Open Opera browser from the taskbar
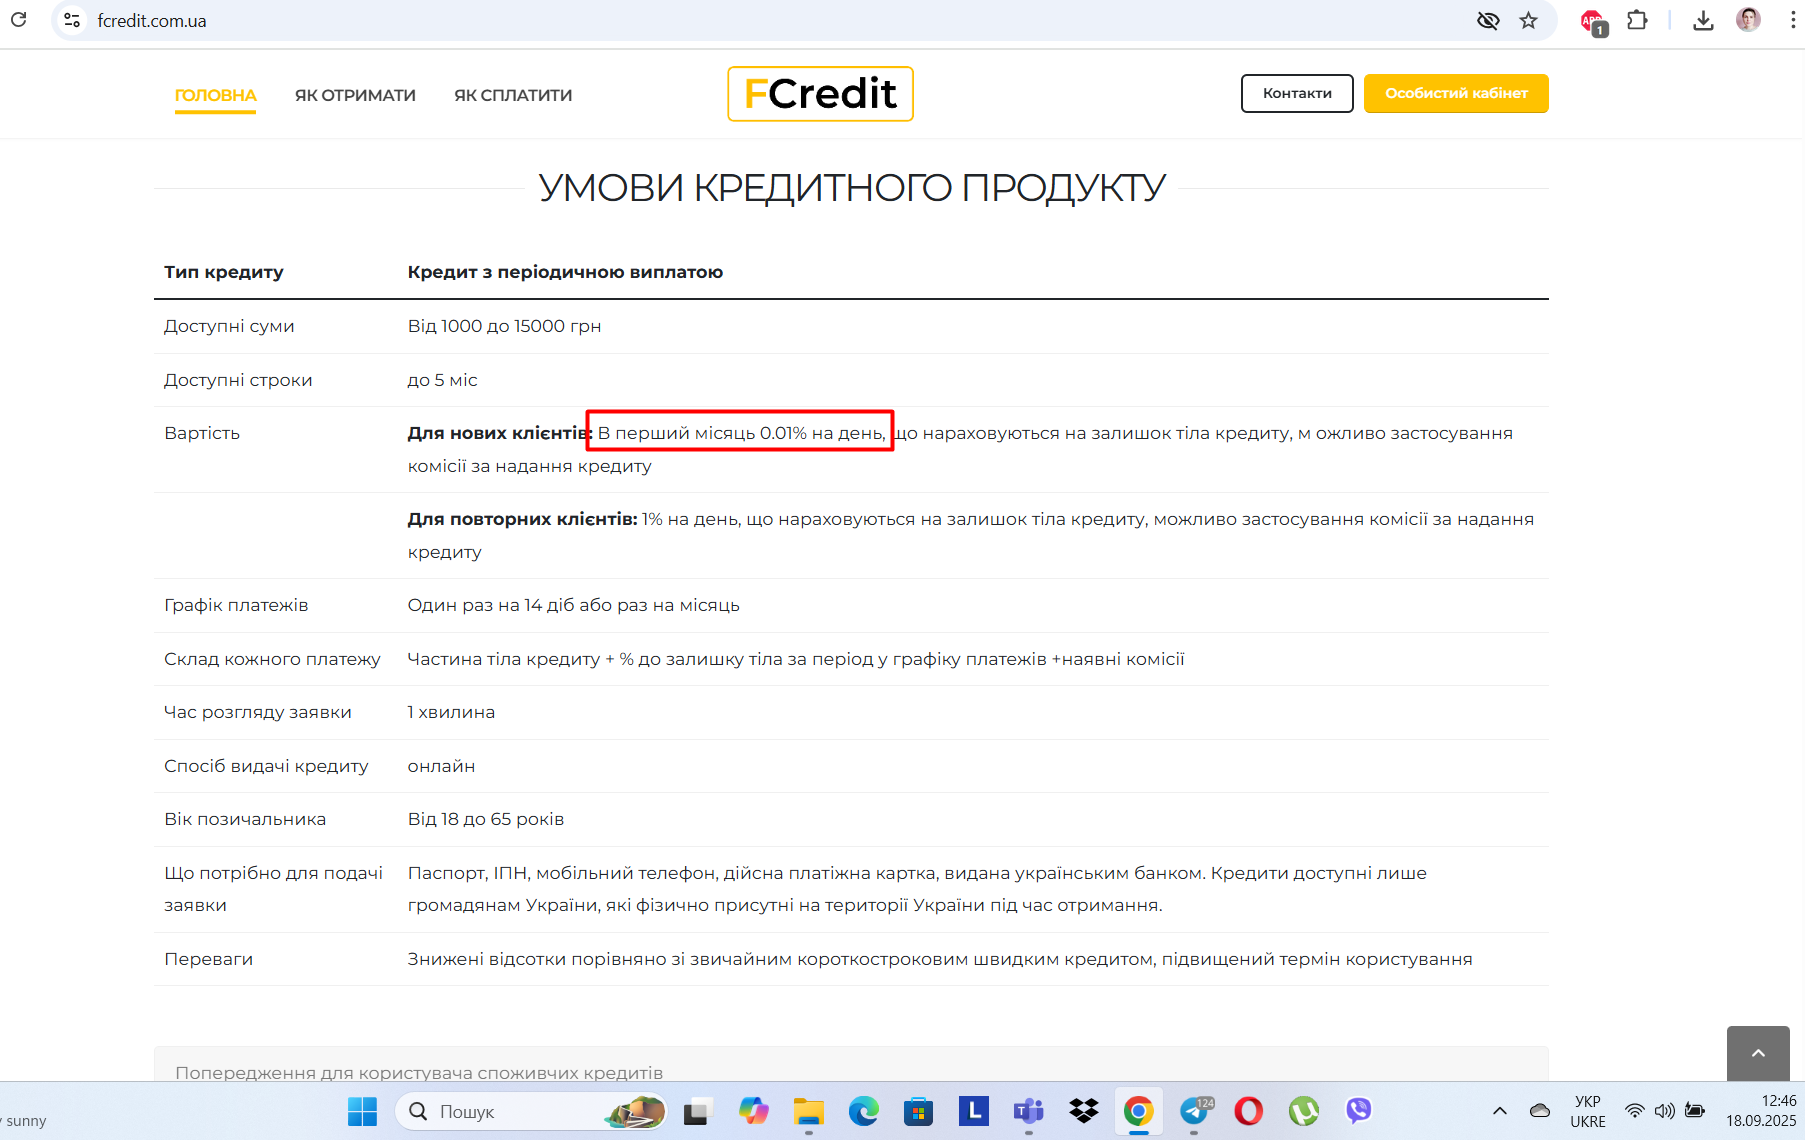This screenshot has width=1805, height=1140. point(1248,1111)
